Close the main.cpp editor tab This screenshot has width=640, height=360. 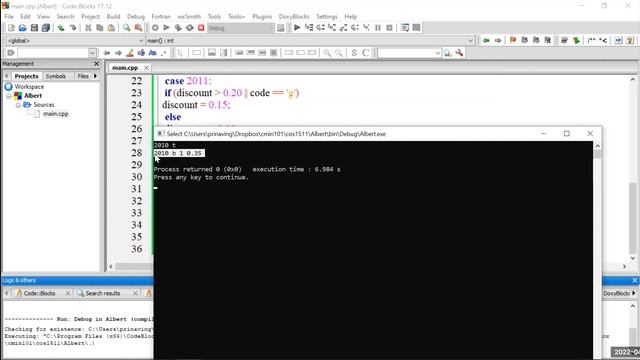pos(146,68)
